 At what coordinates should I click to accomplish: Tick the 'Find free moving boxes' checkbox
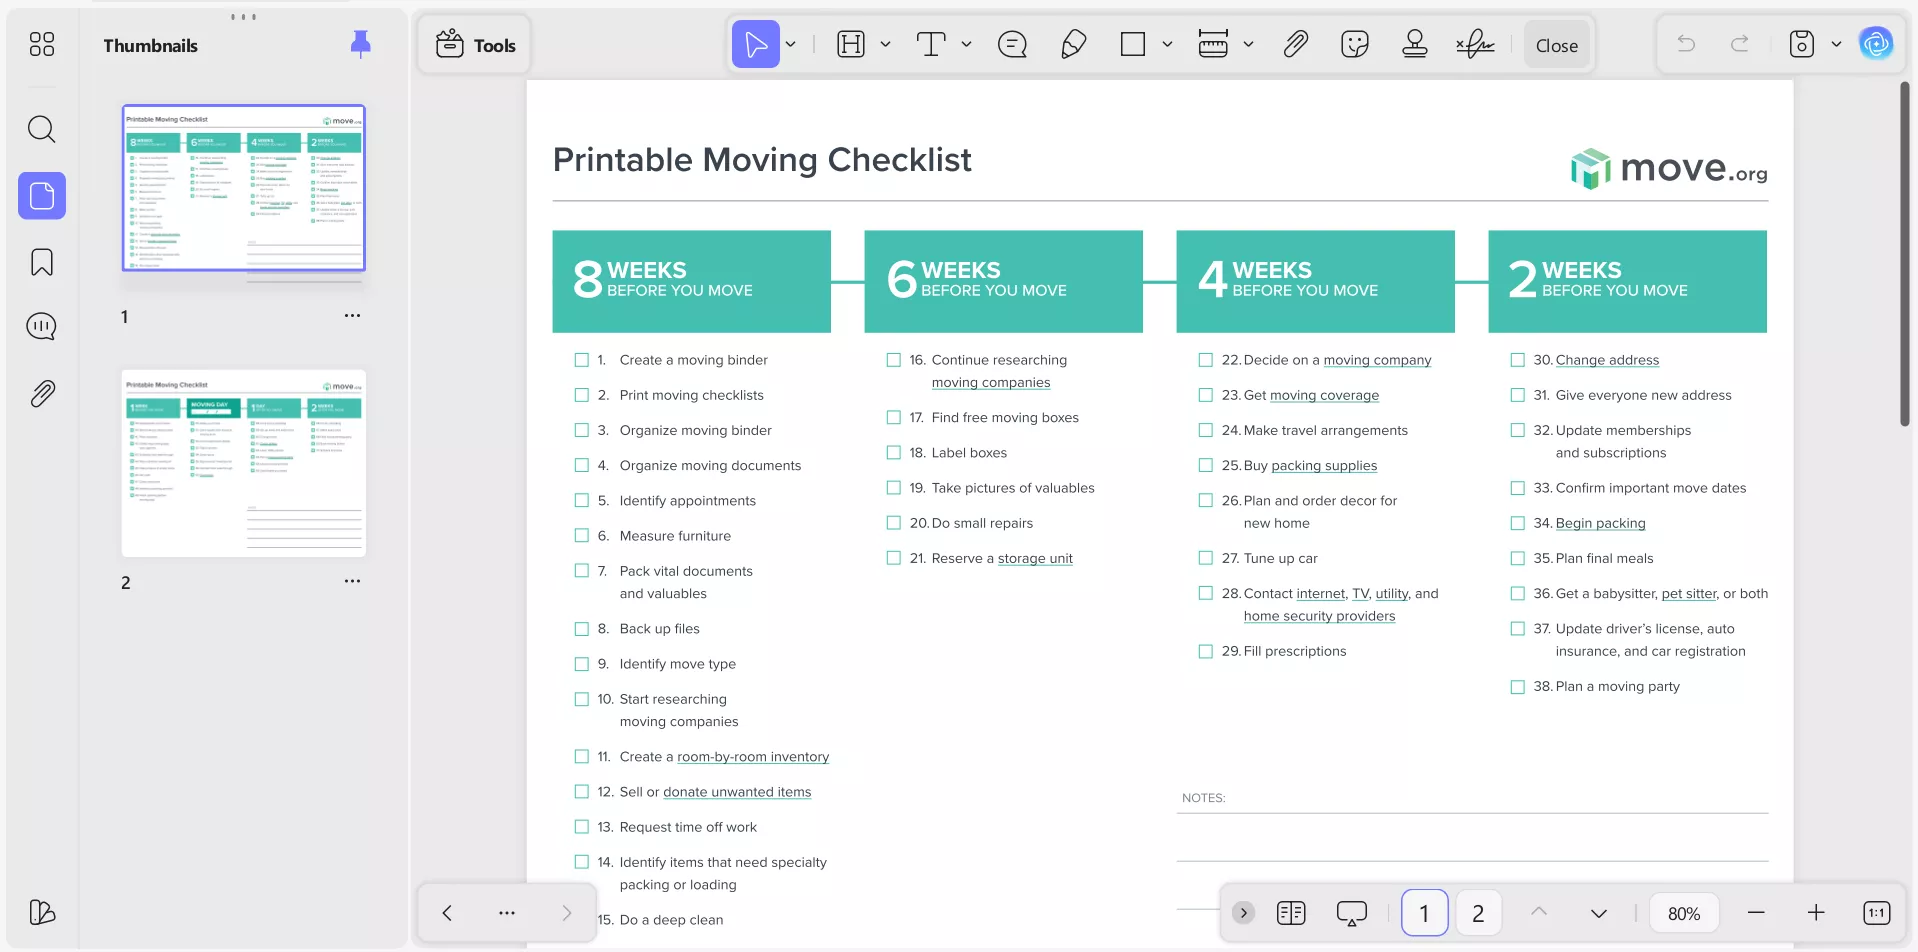(x=893, y=418)
